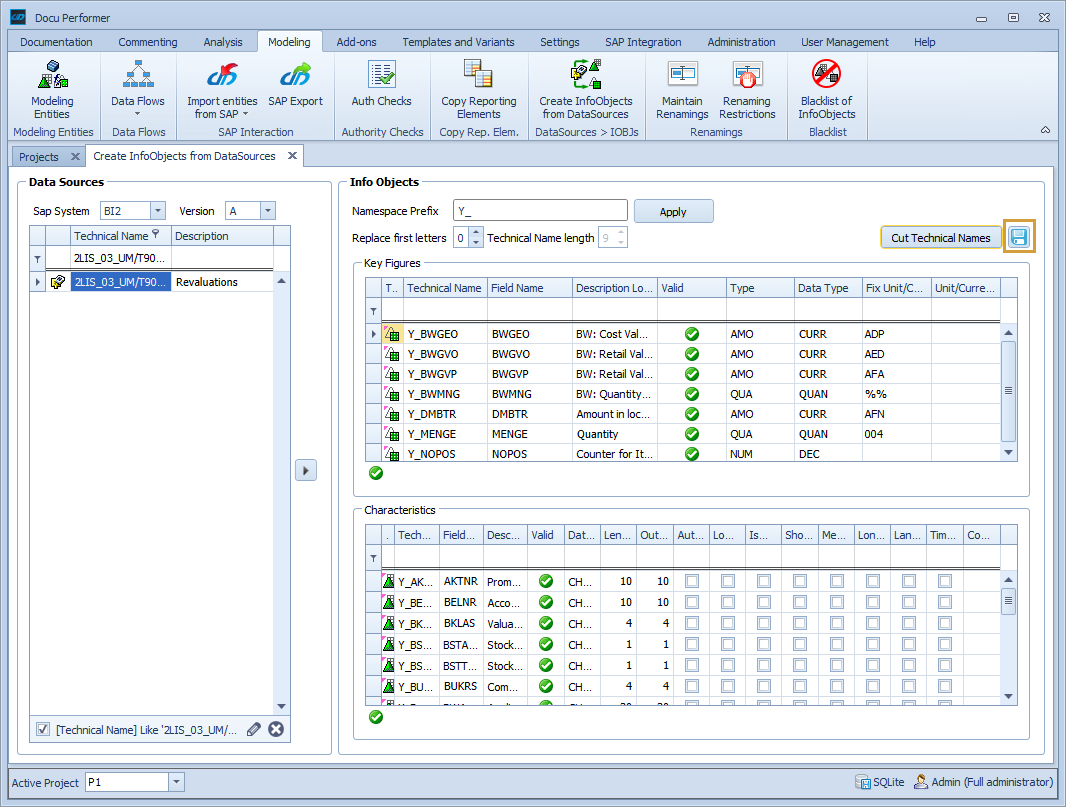This screenshot has height=807, width=1066.
Task: Switch to the Analysis ribbon tab
Action: 223,42
